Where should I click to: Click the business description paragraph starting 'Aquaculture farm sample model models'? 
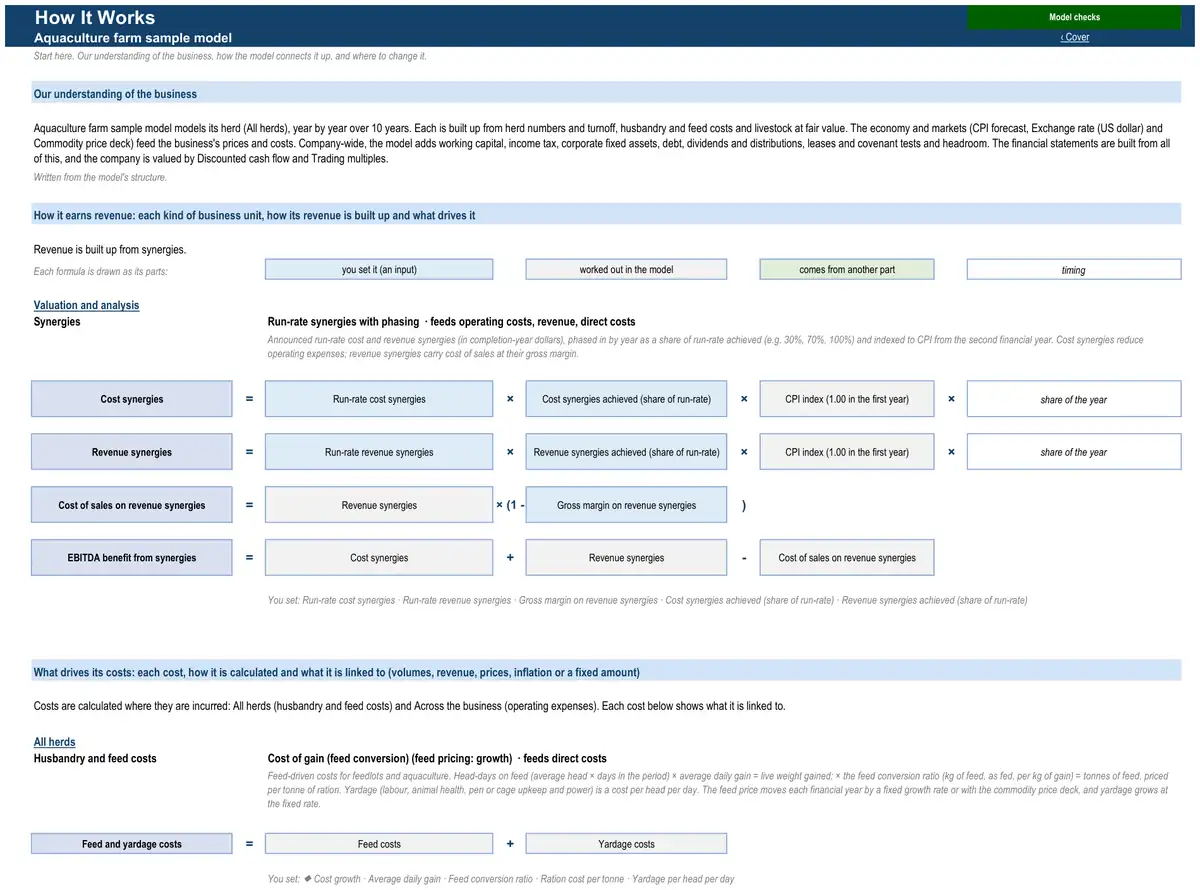602,143
